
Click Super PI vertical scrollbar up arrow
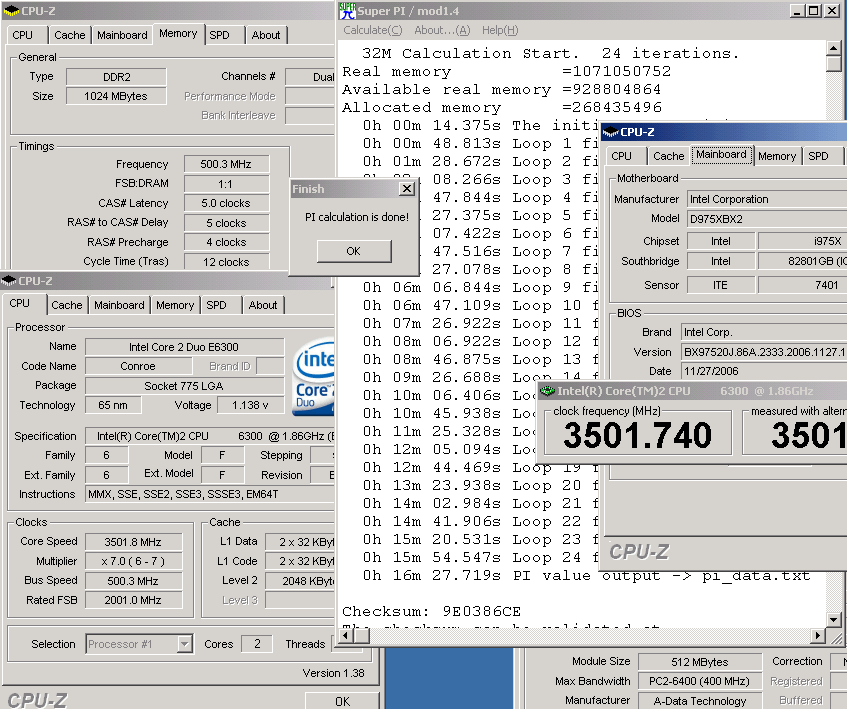coord(833,49)
